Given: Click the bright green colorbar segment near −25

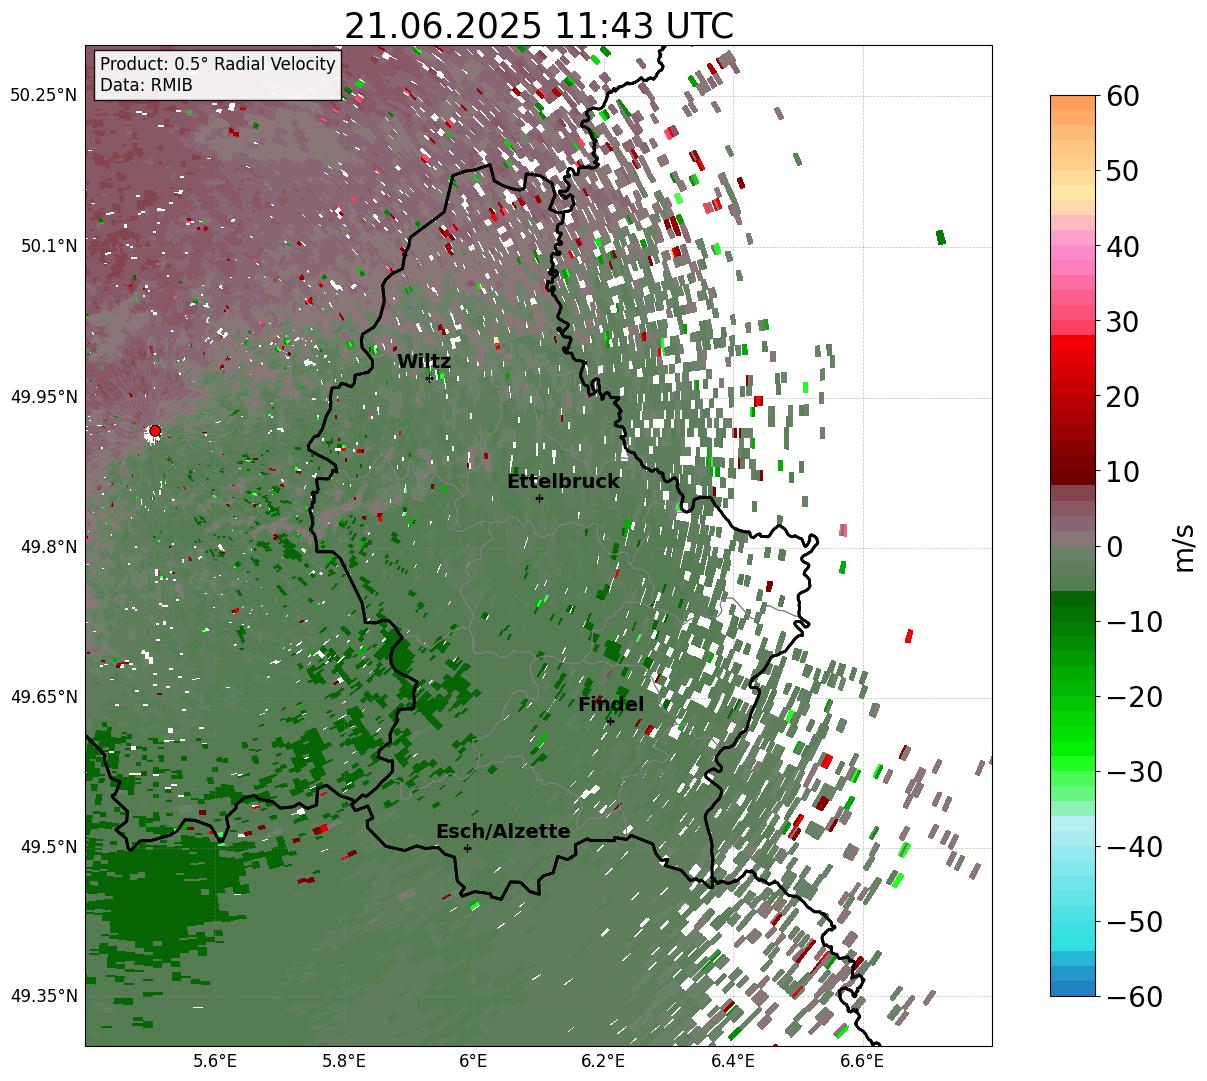Looking at the screenshot, I should pos(1073,735).
